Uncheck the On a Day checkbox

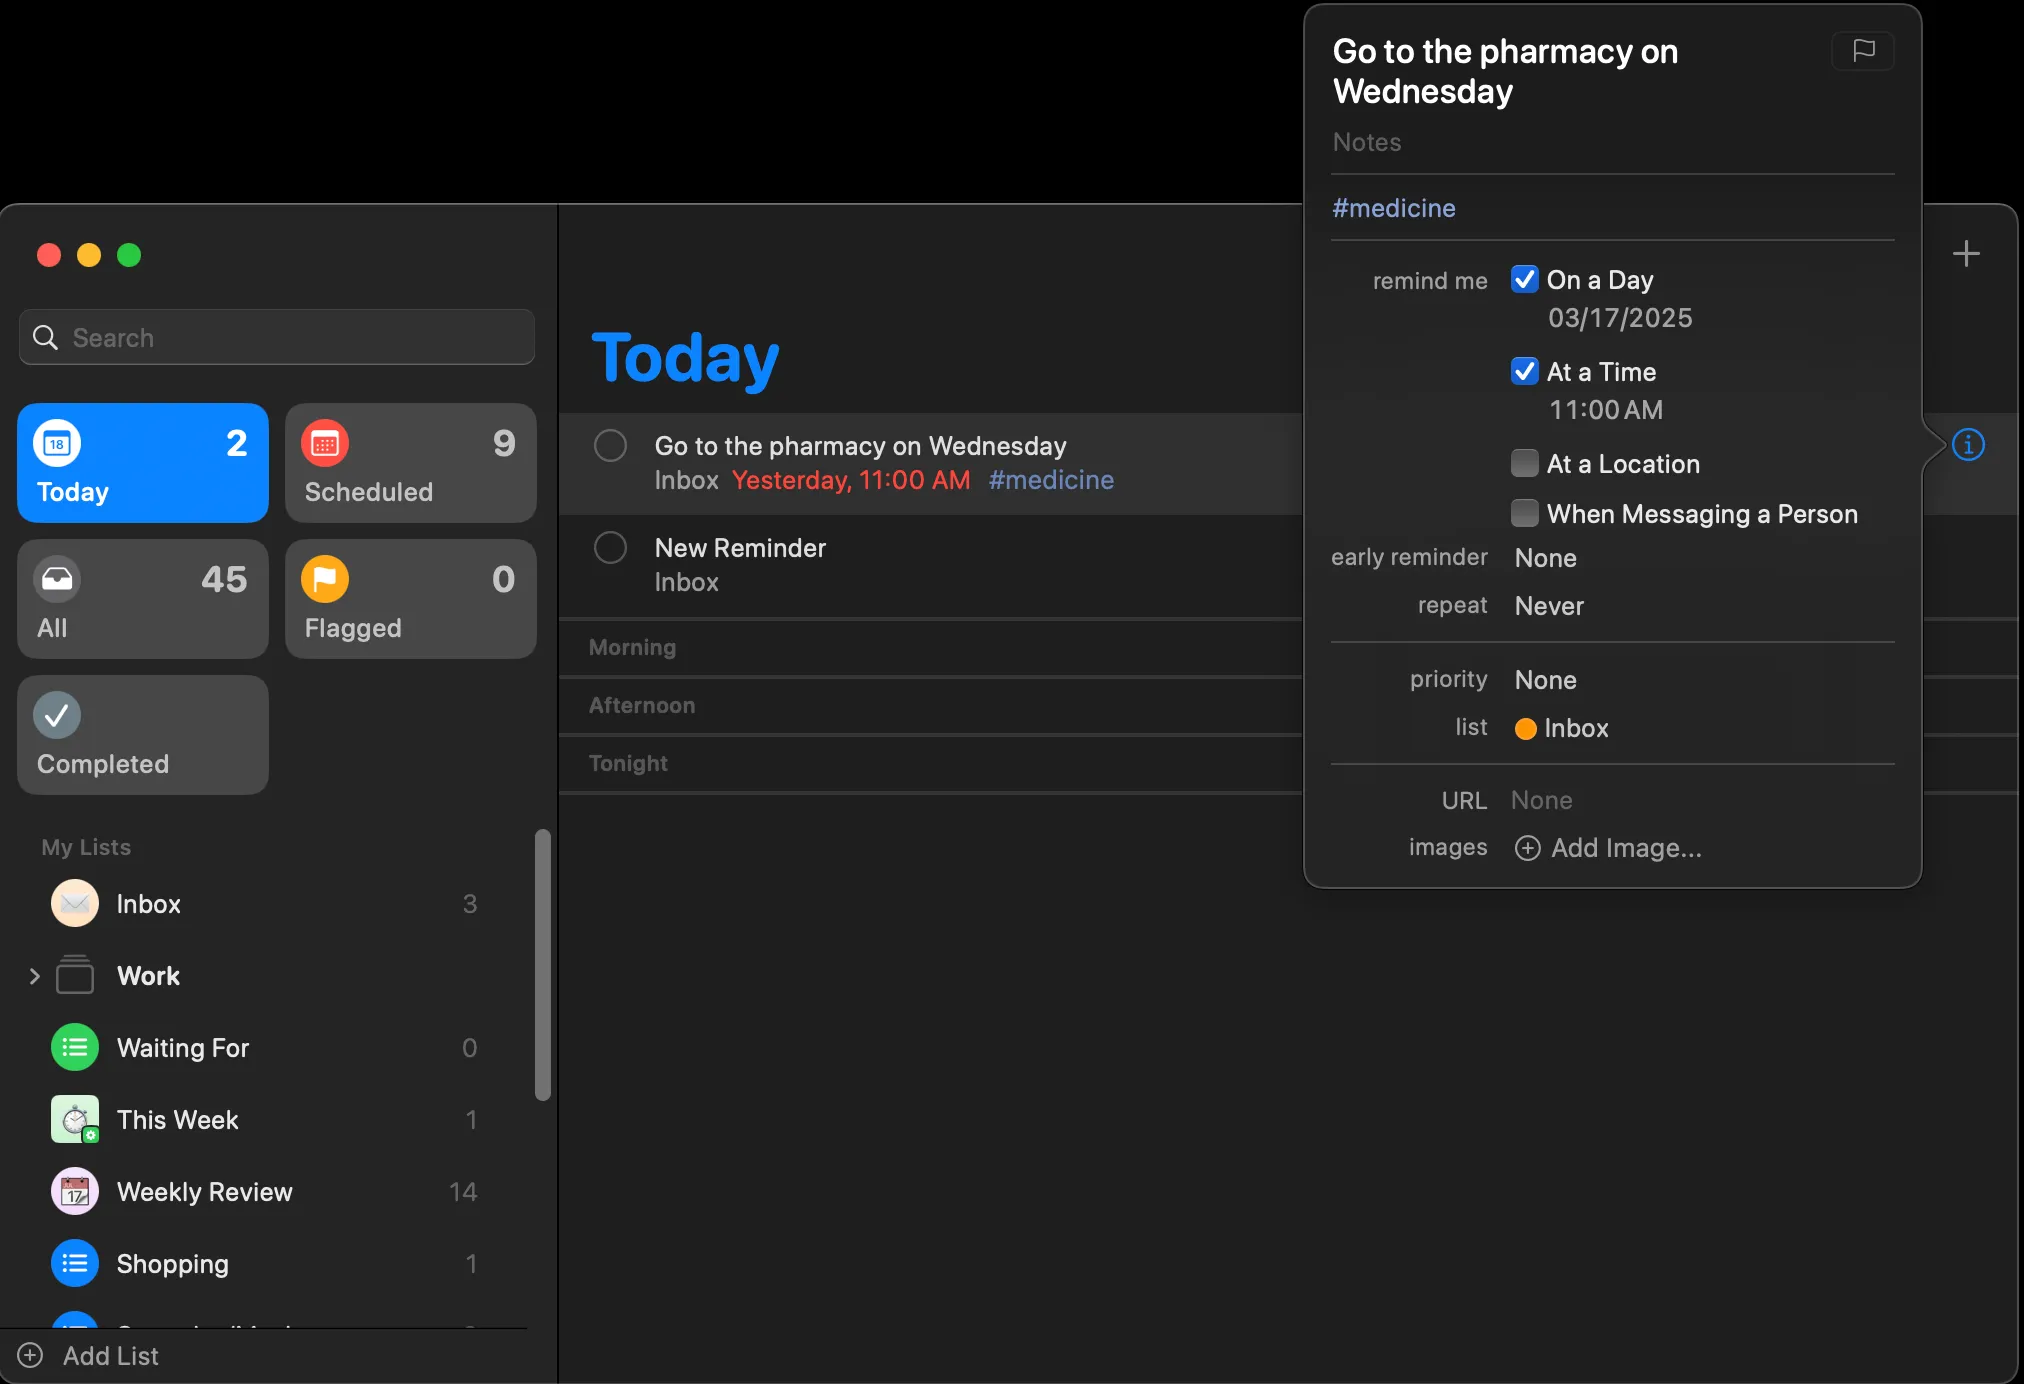coord(1524,280)
